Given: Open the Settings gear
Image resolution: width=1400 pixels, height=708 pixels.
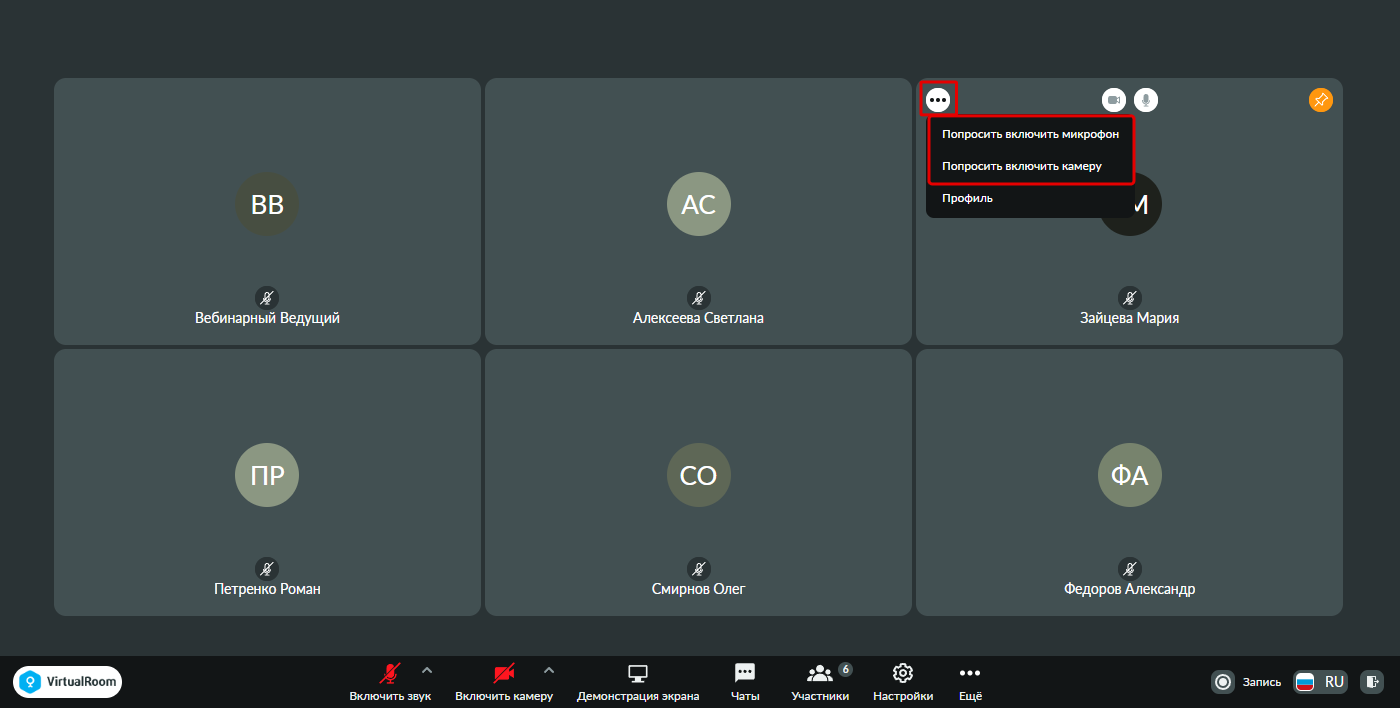Looking at the screenshot, I should (903, 682).
